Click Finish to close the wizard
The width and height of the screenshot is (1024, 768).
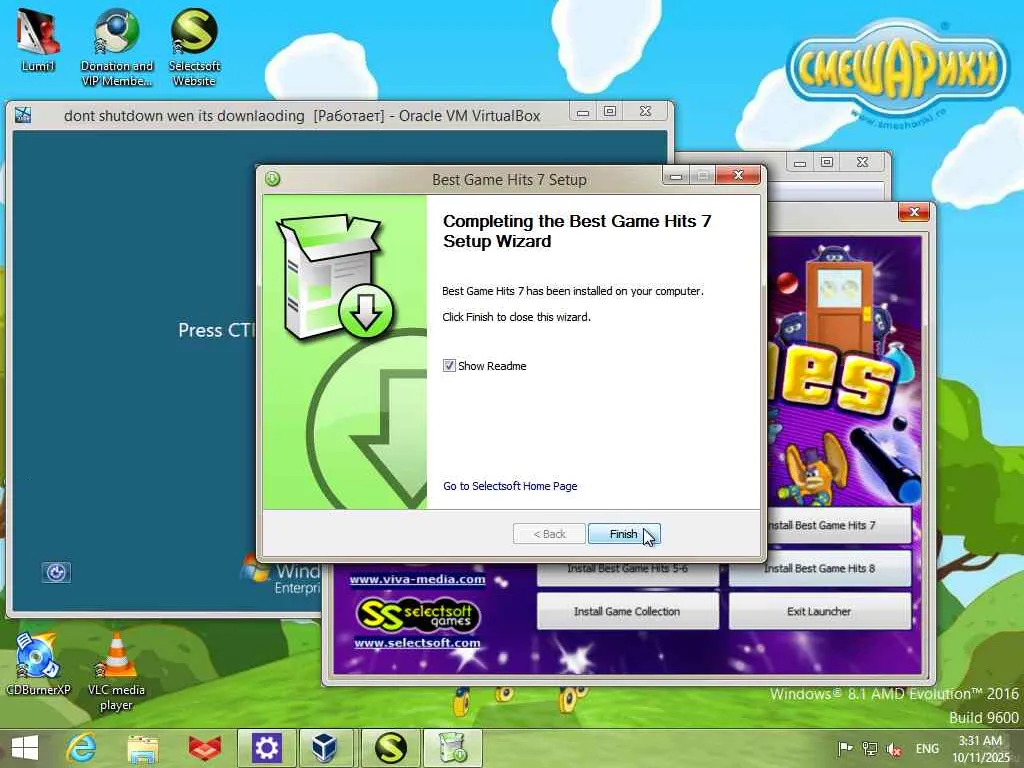[x=624, y=534]
